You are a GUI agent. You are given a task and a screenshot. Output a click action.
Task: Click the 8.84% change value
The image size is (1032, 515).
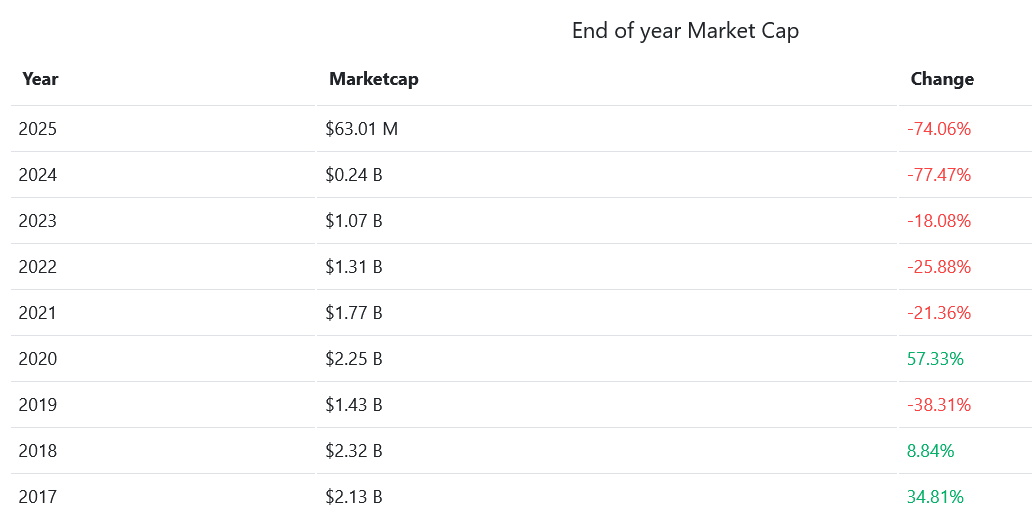930,451
